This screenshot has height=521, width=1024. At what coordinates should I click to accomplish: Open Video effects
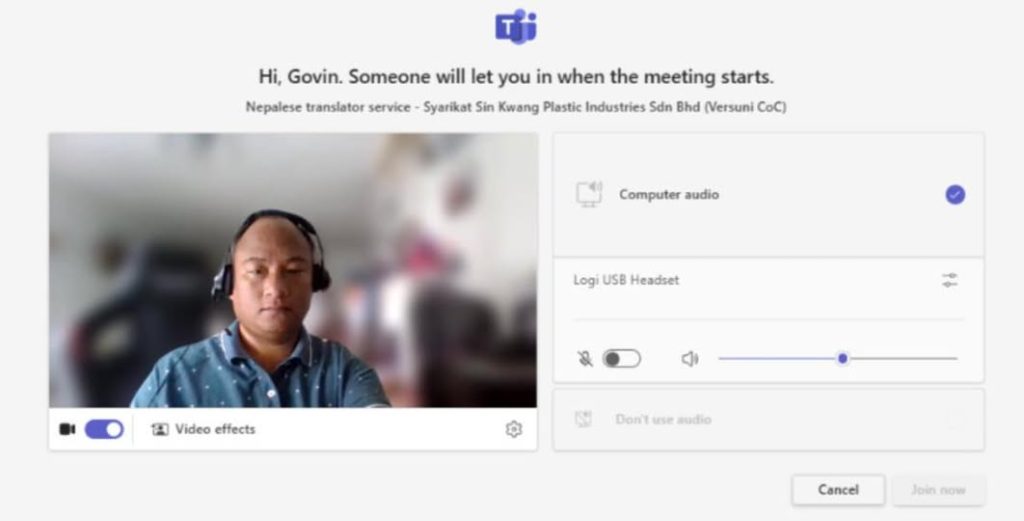(x=203, y=429)
